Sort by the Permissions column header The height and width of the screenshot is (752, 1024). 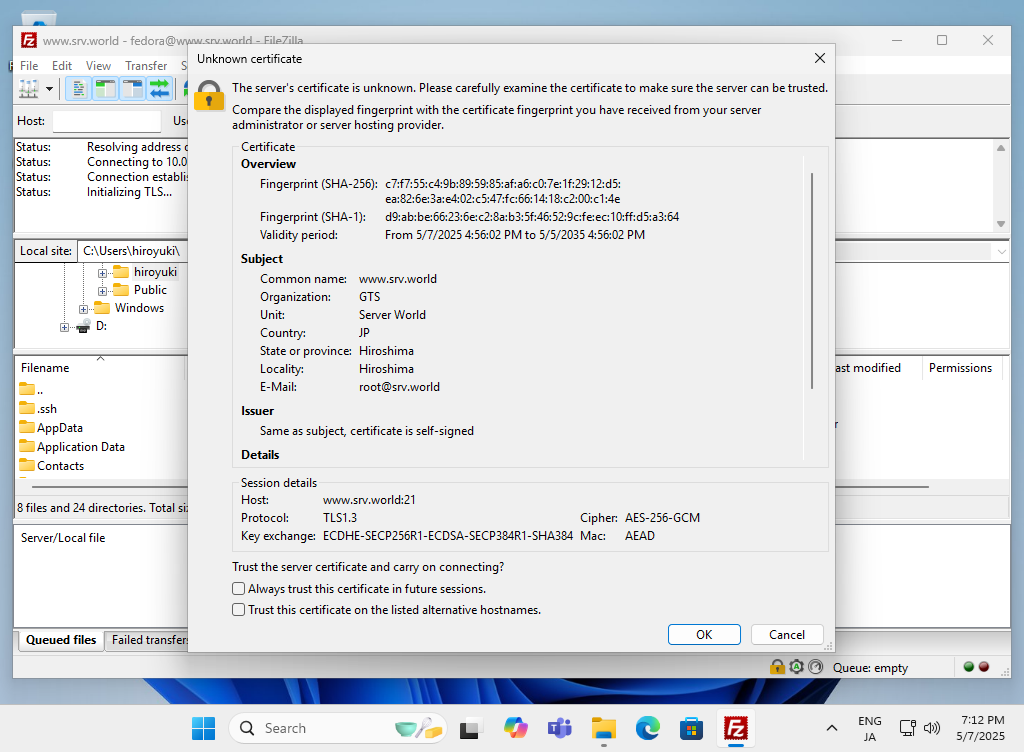961,368
